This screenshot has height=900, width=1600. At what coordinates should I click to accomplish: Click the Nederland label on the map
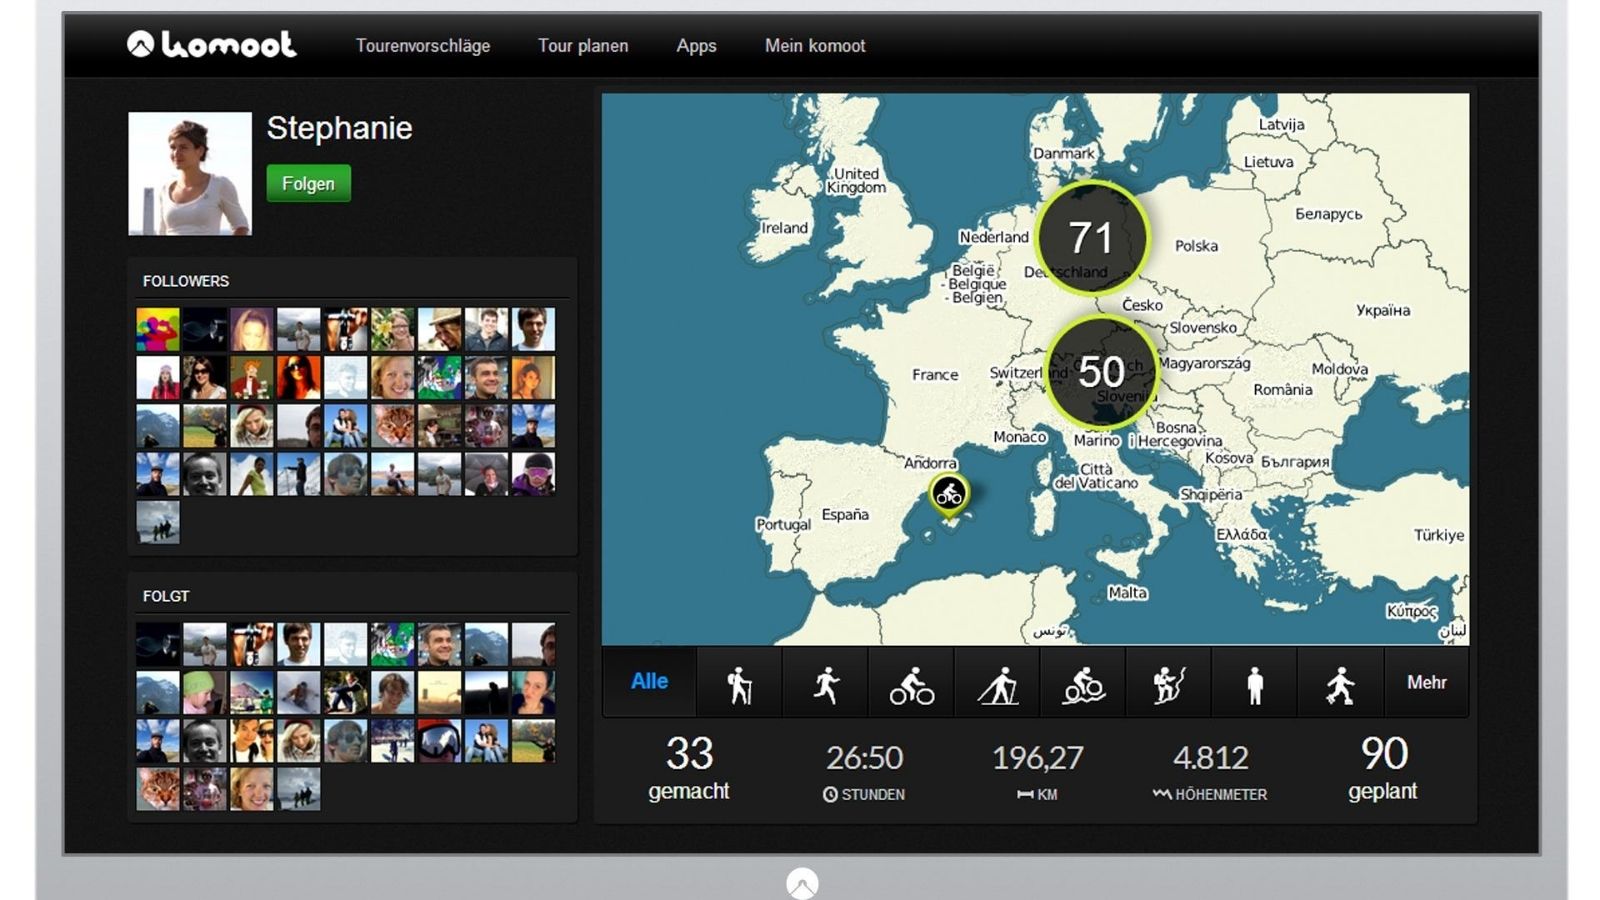pos(994,237)
